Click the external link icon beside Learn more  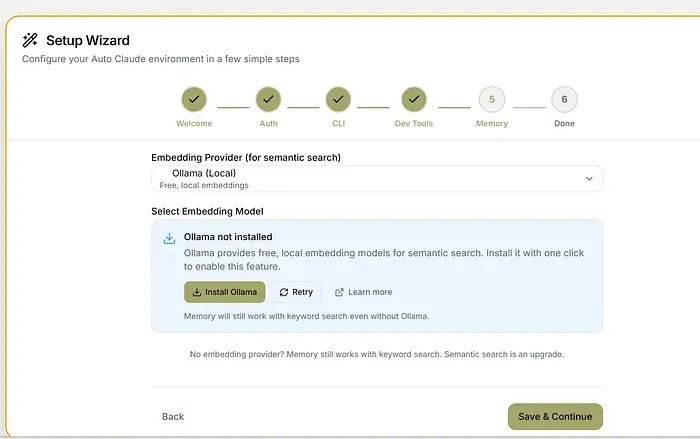pos(339,292)
